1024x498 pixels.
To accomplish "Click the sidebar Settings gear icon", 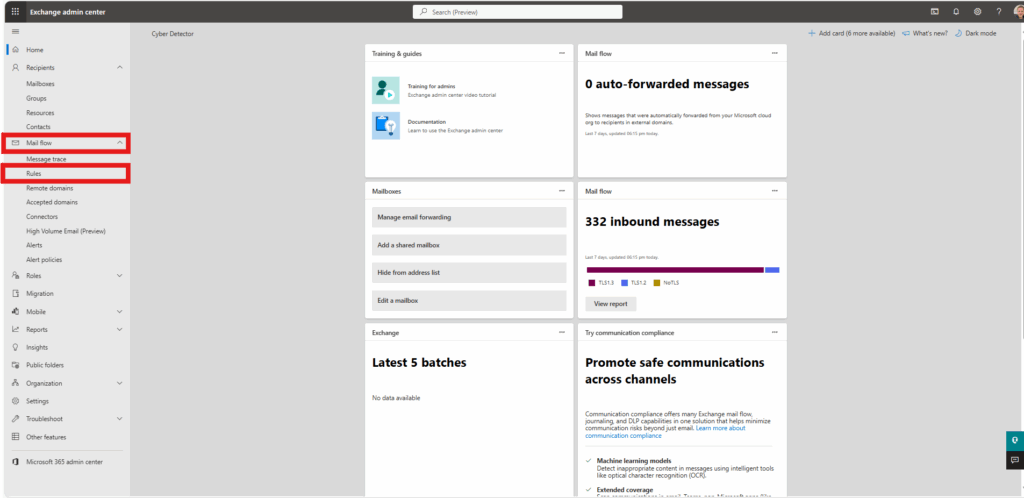I will pyautogui.click(x=16, y=401).
